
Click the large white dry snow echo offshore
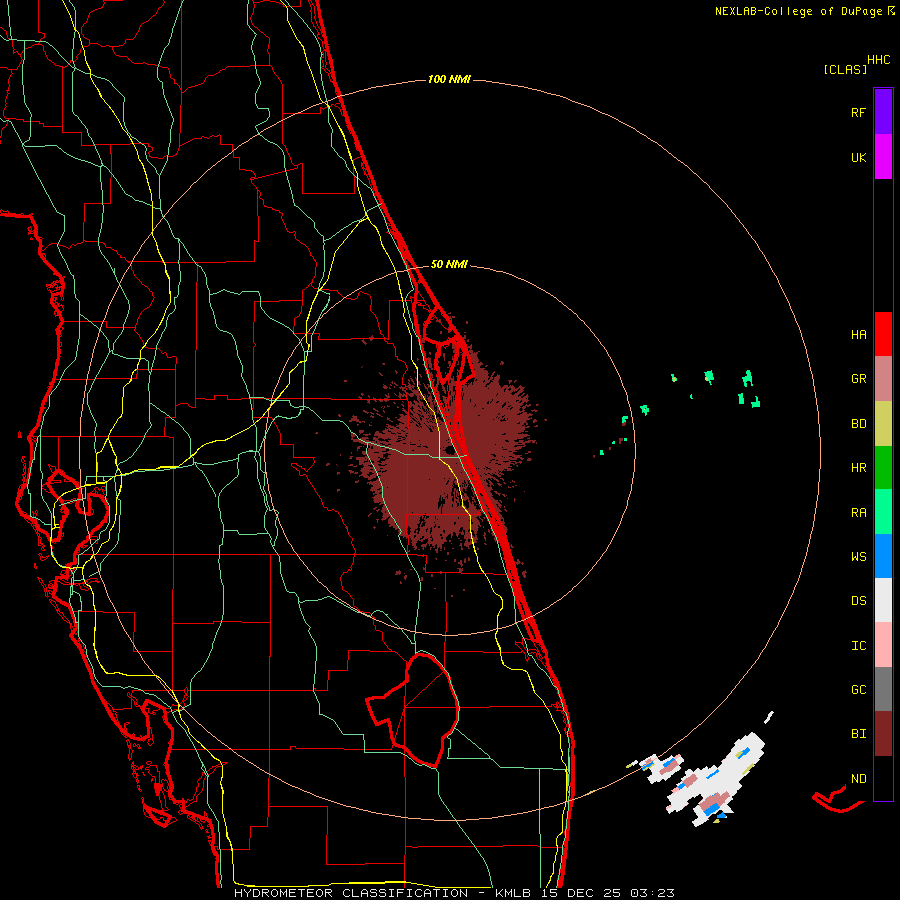pyautogui.click(x=717, y=781)
